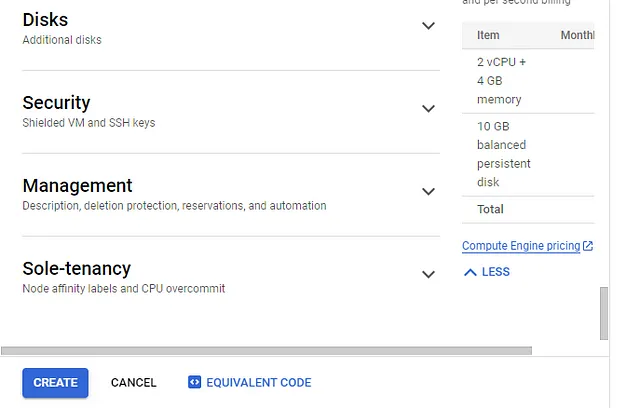Screen dimensions: 640x408
Task: Click 'Node affinity labels and CPU overcommit' text
Action: tap(124, 288)
